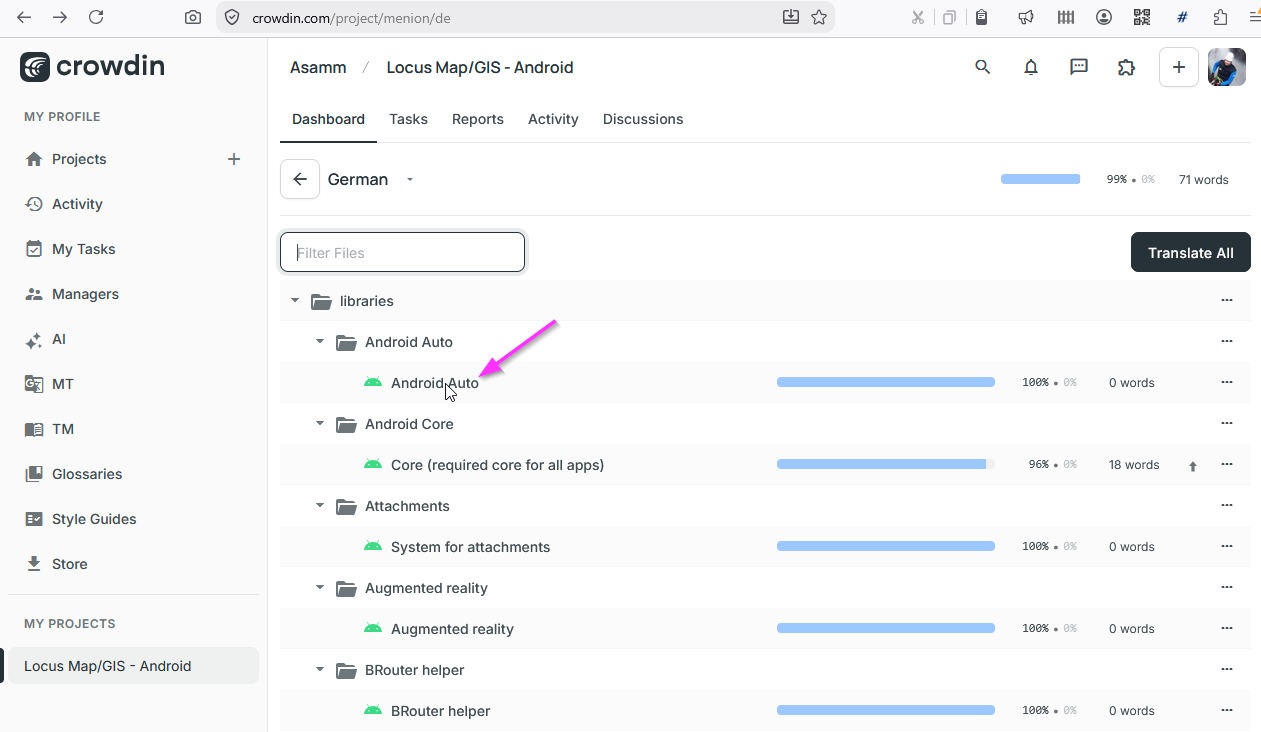
Task: Switch to the Reports tab
Action: [478, 119]
